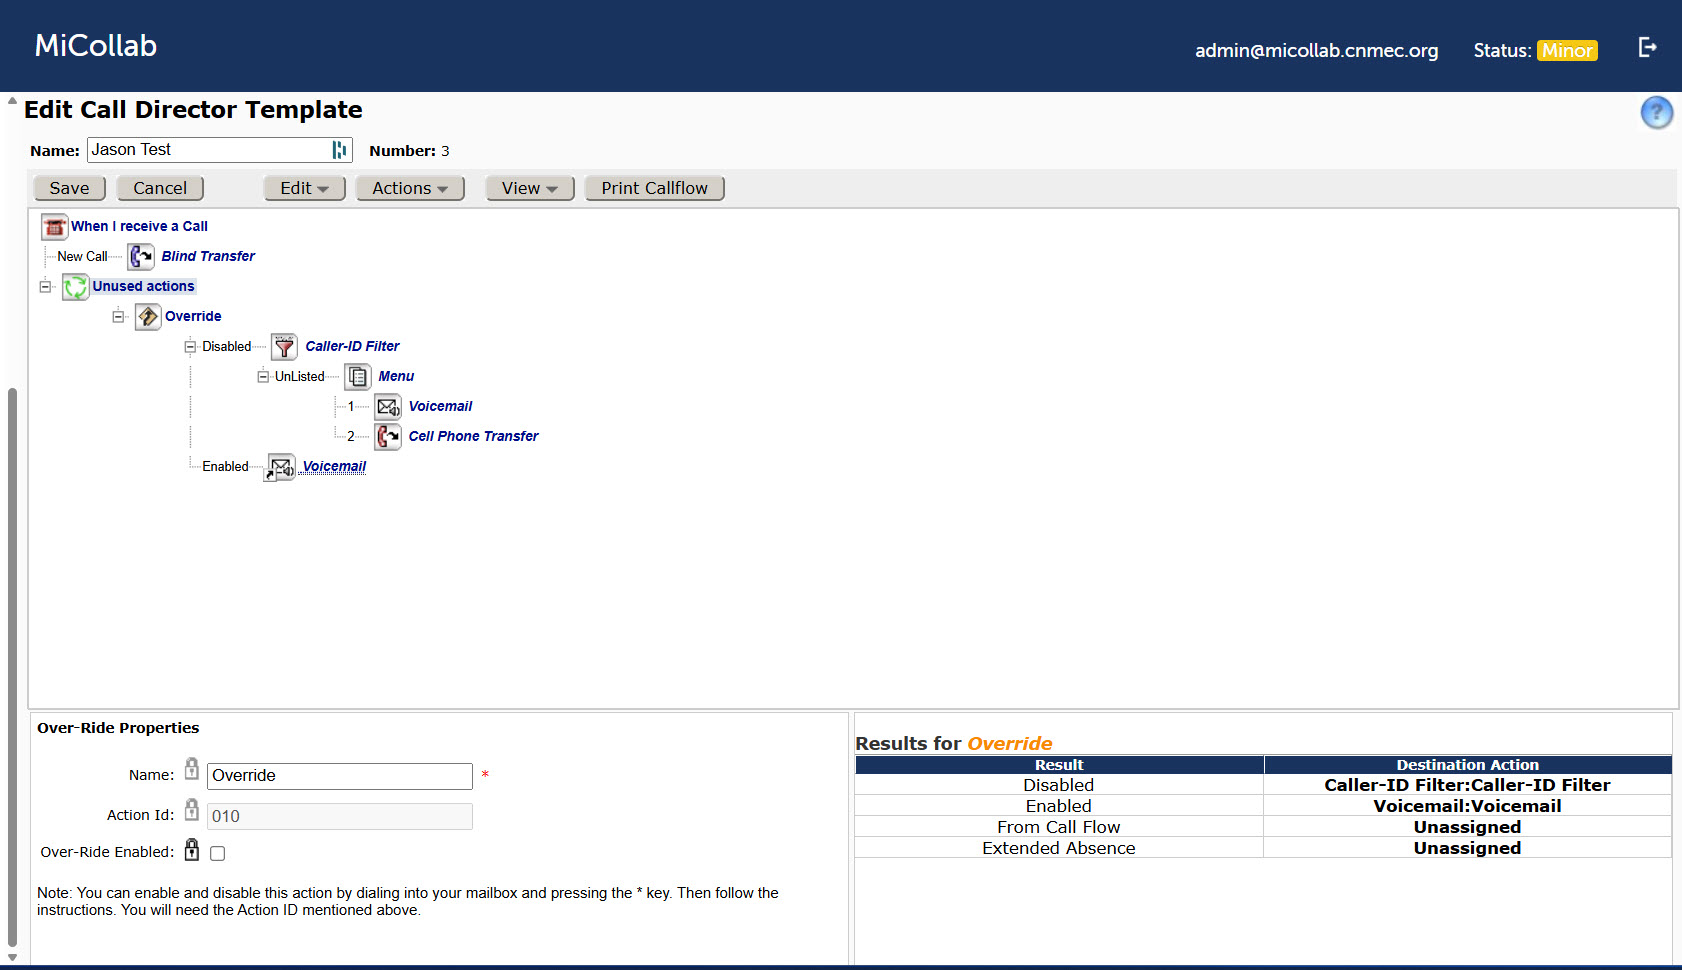Save the Call Director template
This screenshot has height=970, width=1682.
click(69, 188)
